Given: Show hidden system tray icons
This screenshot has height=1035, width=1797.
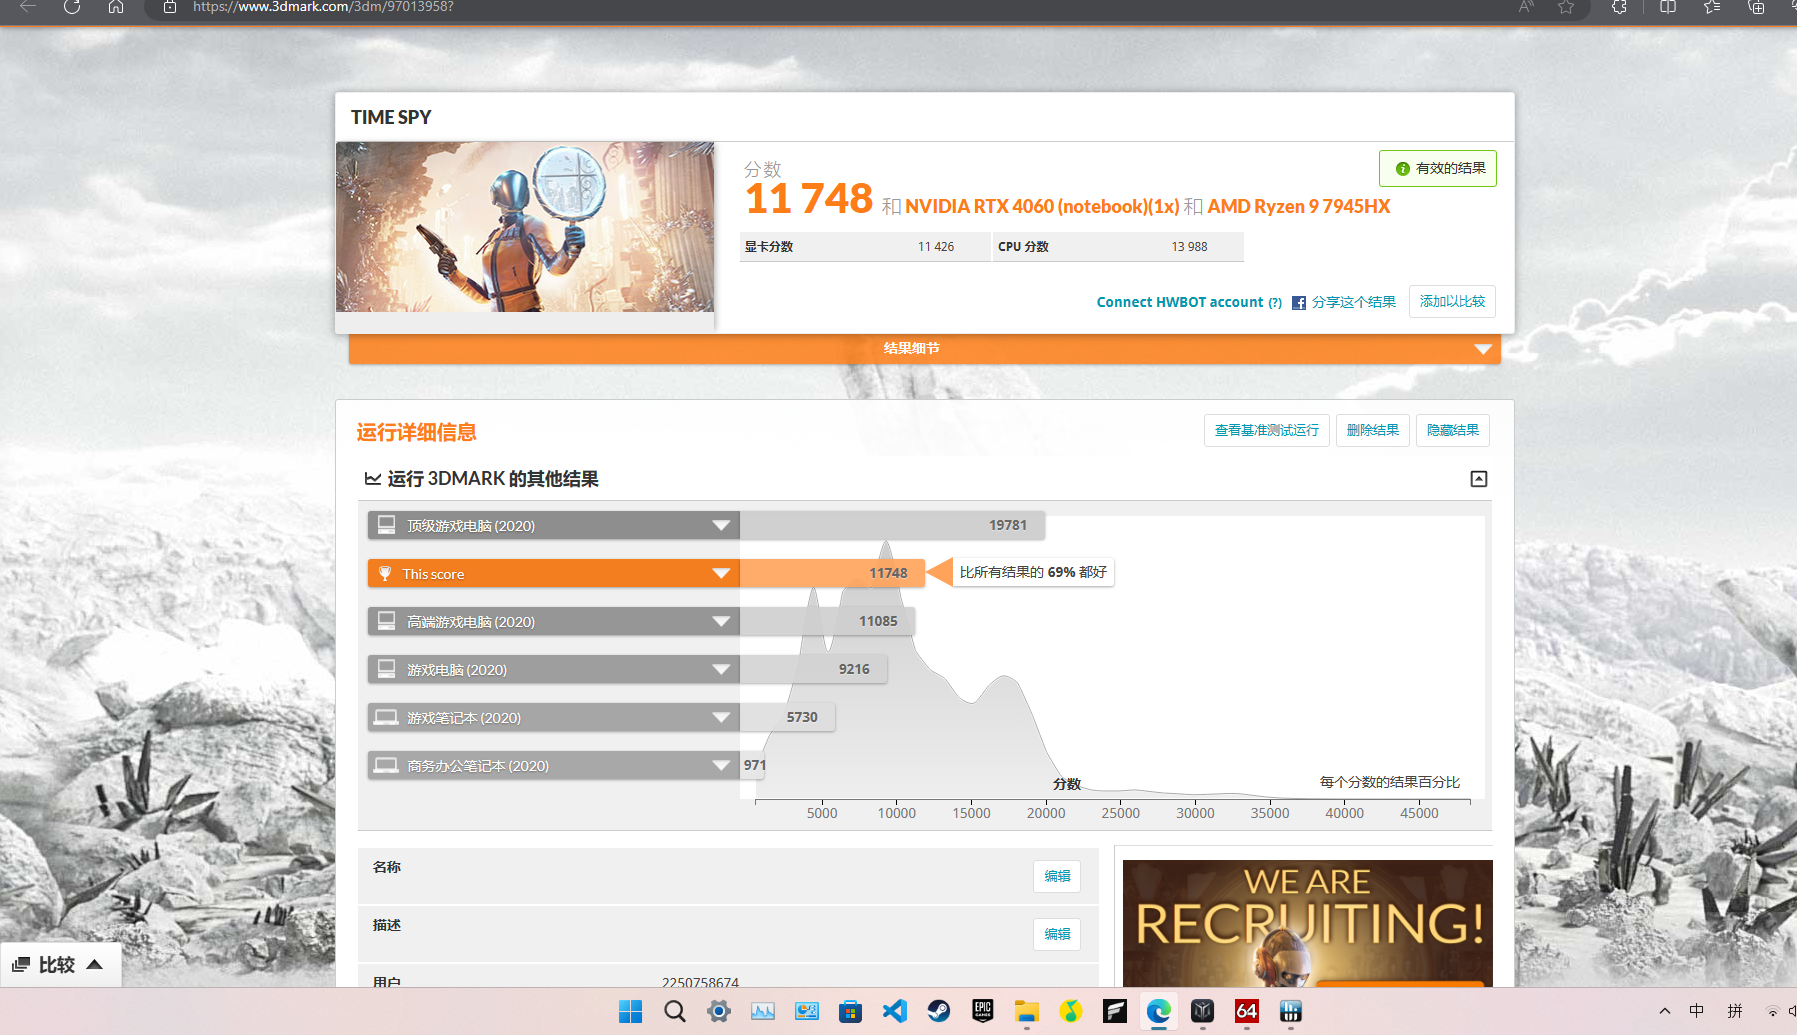Looking at the screenshot, I should tap(1665, 1011).
